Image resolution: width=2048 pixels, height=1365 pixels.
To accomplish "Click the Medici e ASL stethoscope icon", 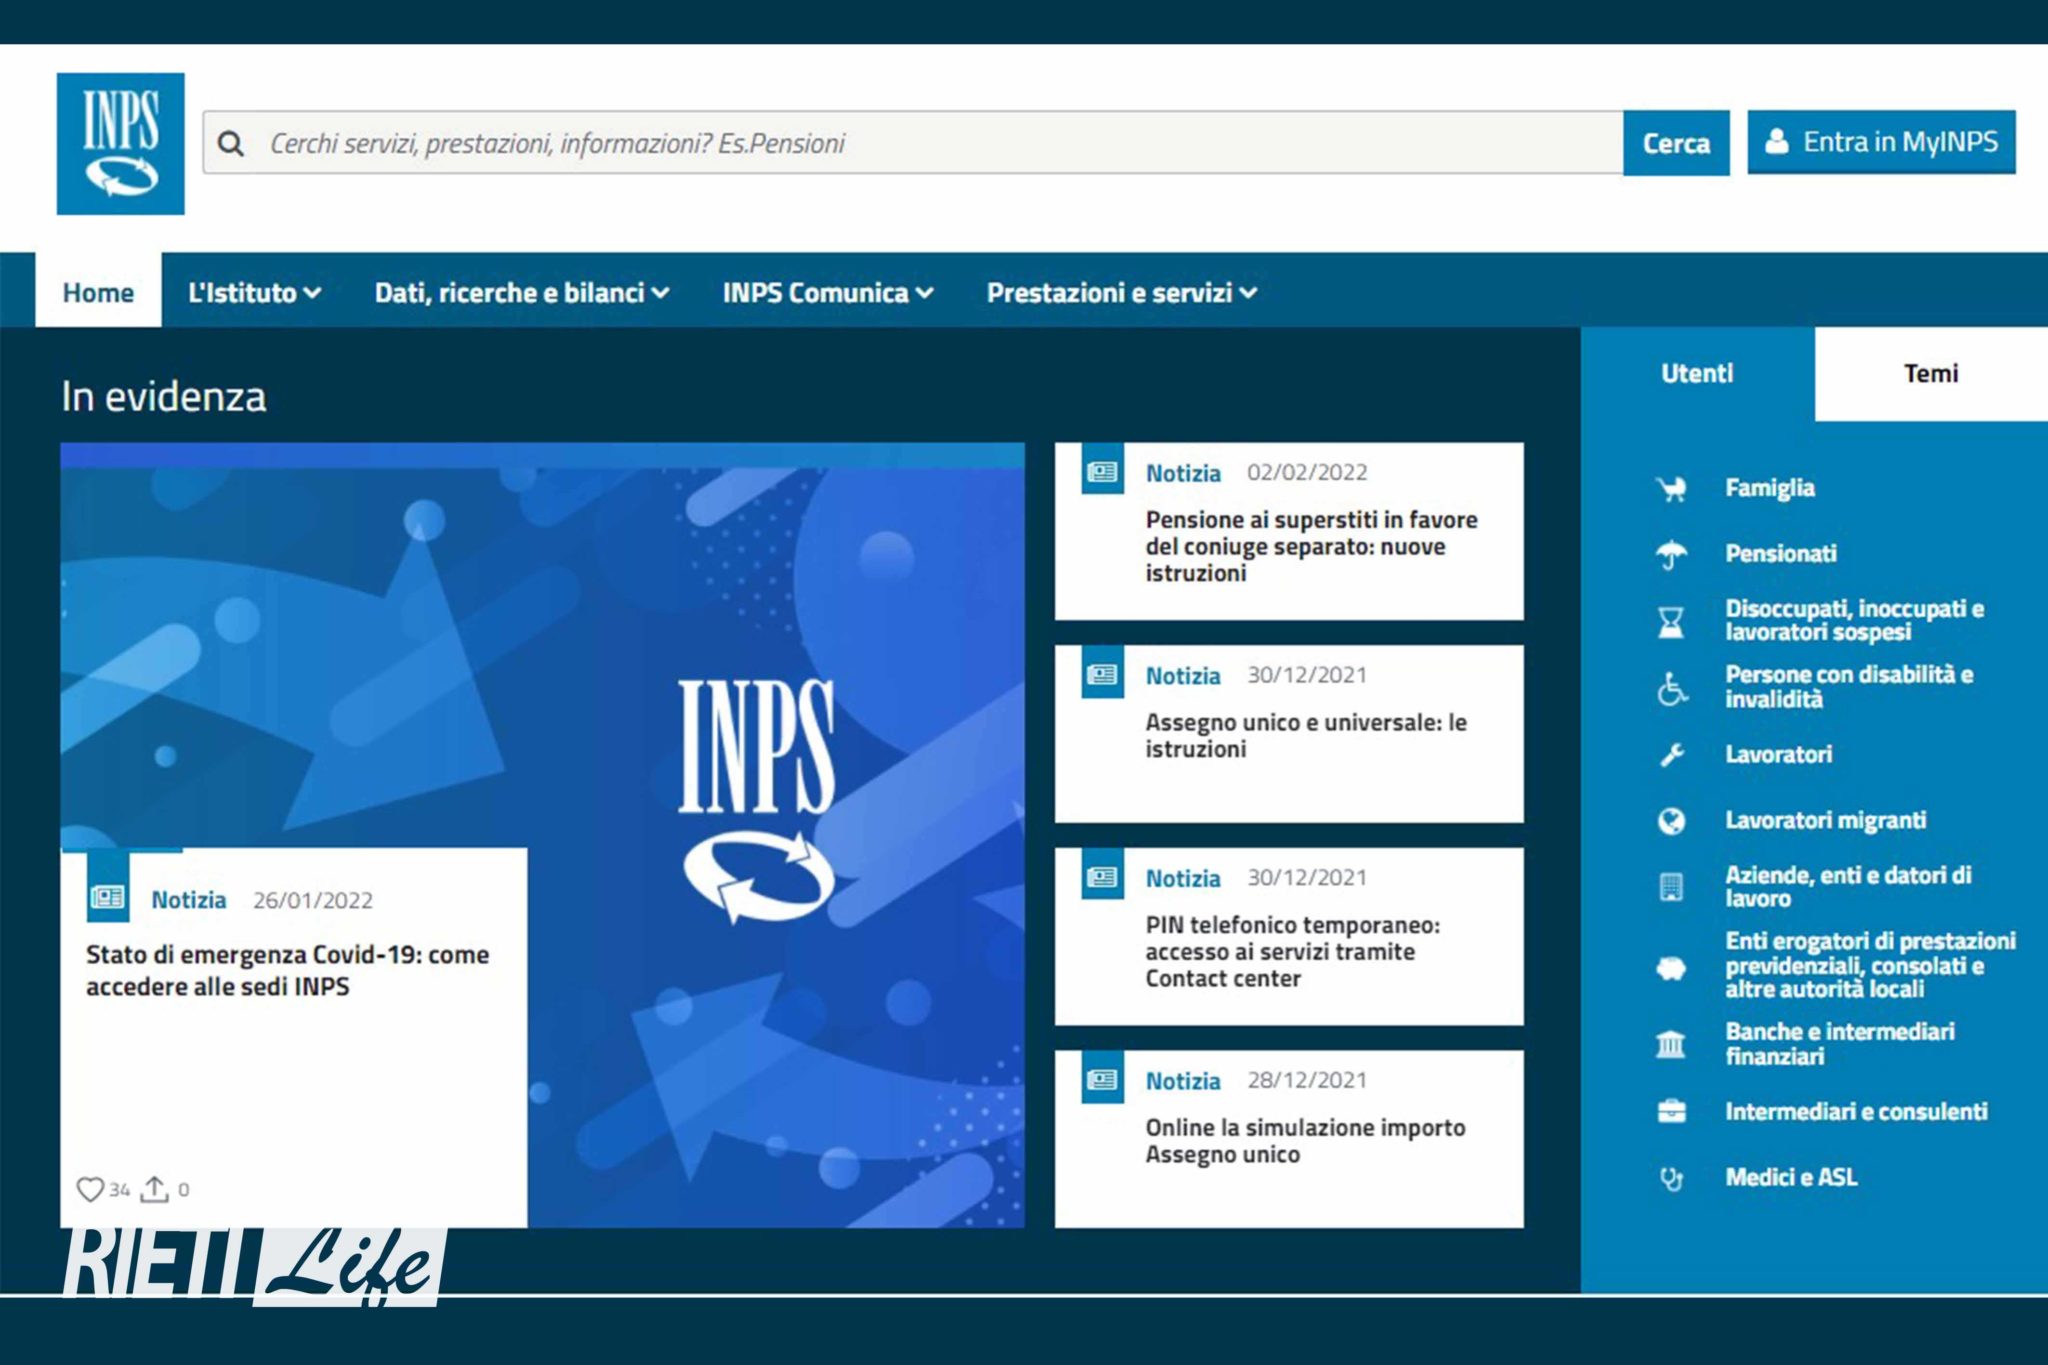I will click(x=1671, y=1178).
